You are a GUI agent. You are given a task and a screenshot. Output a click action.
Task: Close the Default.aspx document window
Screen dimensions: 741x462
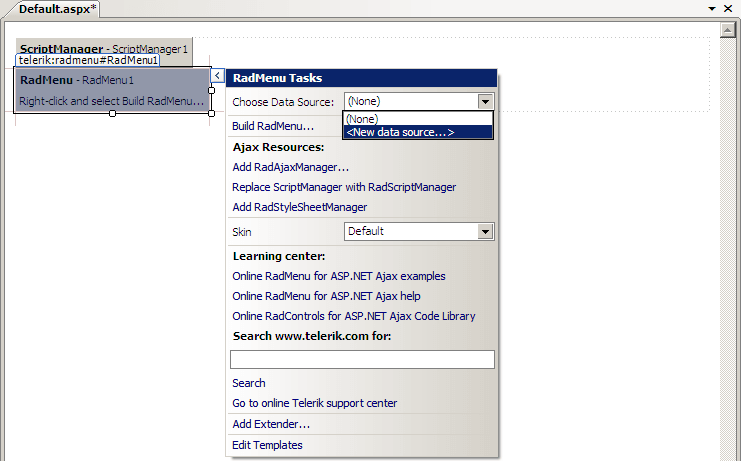click(728, 9)
